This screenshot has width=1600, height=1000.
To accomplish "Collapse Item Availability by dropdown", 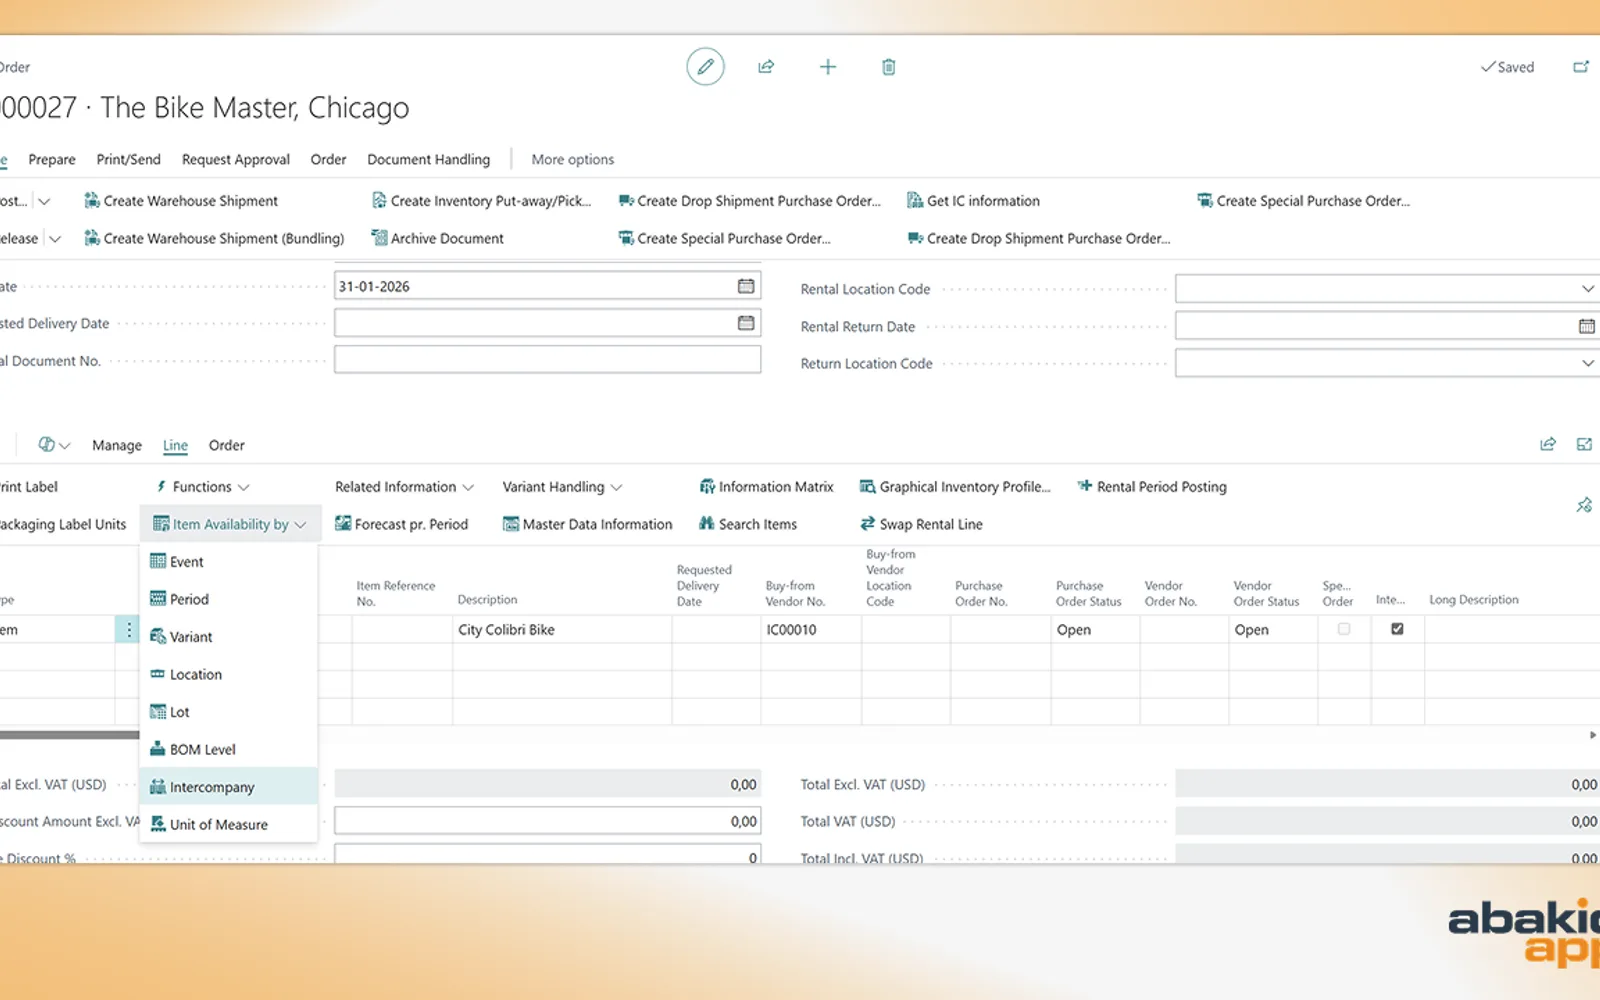I will coord(230,524).
